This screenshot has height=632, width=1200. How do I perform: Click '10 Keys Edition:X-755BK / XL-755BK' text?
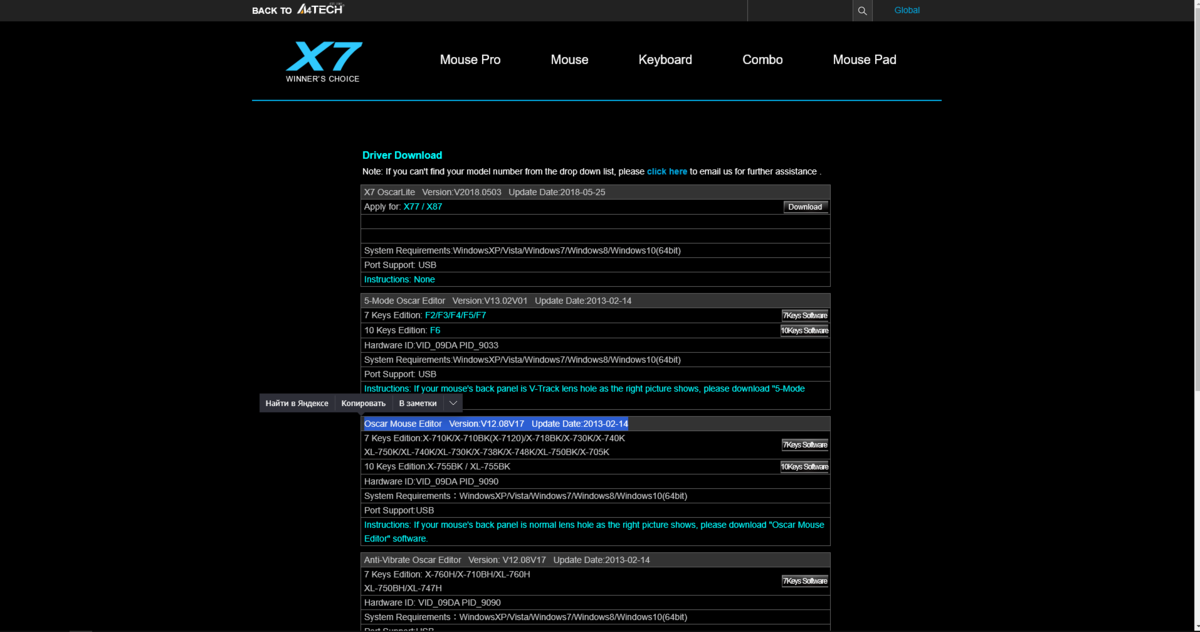[437, 467]
